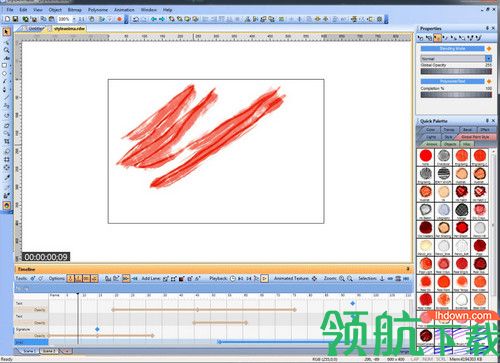Click the highlighted orange tool at toolbox bottom

(6, 205)
